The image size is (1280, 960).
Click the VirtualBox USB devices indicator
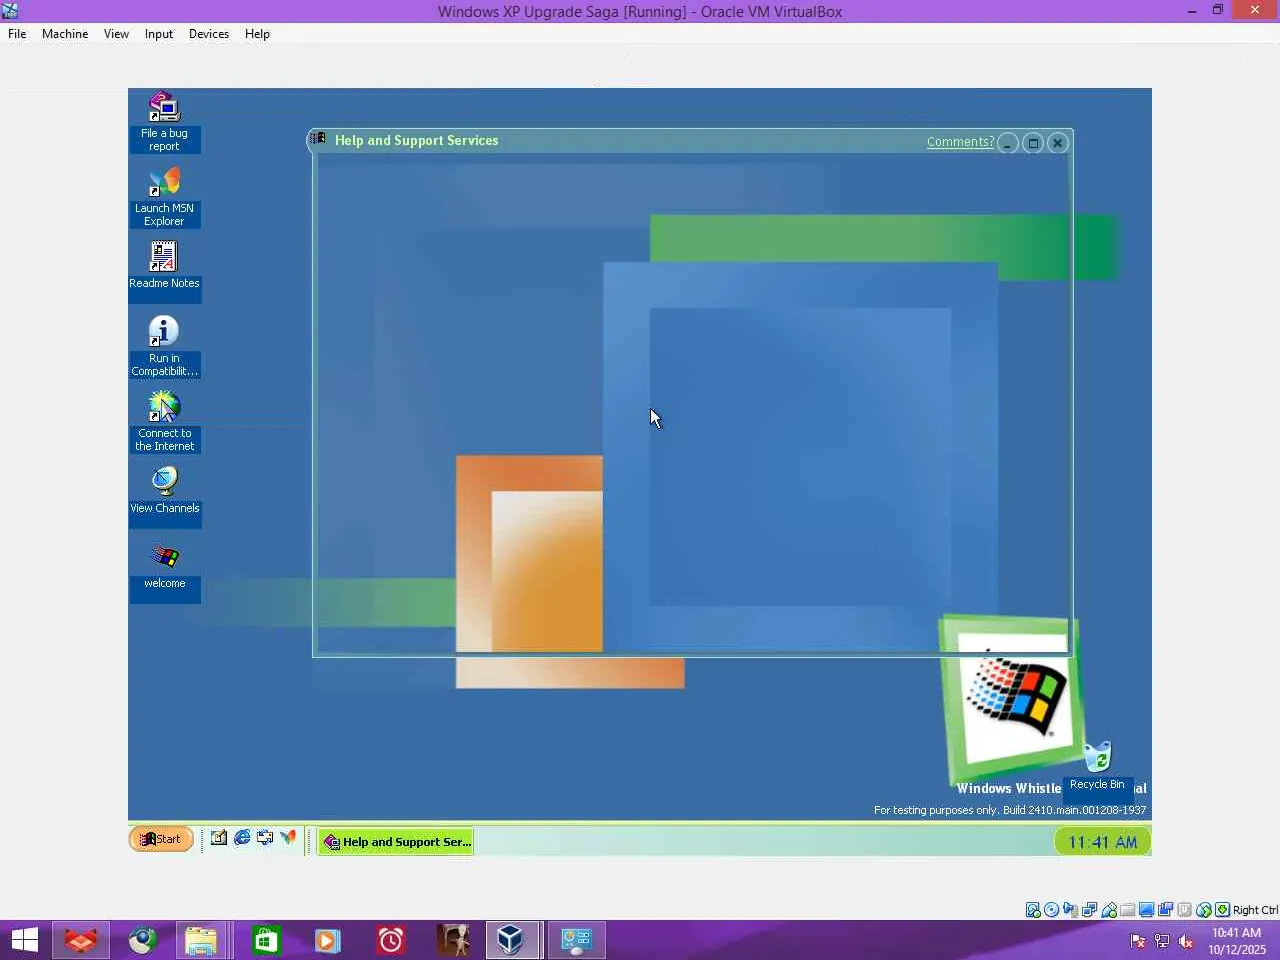click(x=1109, y=910)
